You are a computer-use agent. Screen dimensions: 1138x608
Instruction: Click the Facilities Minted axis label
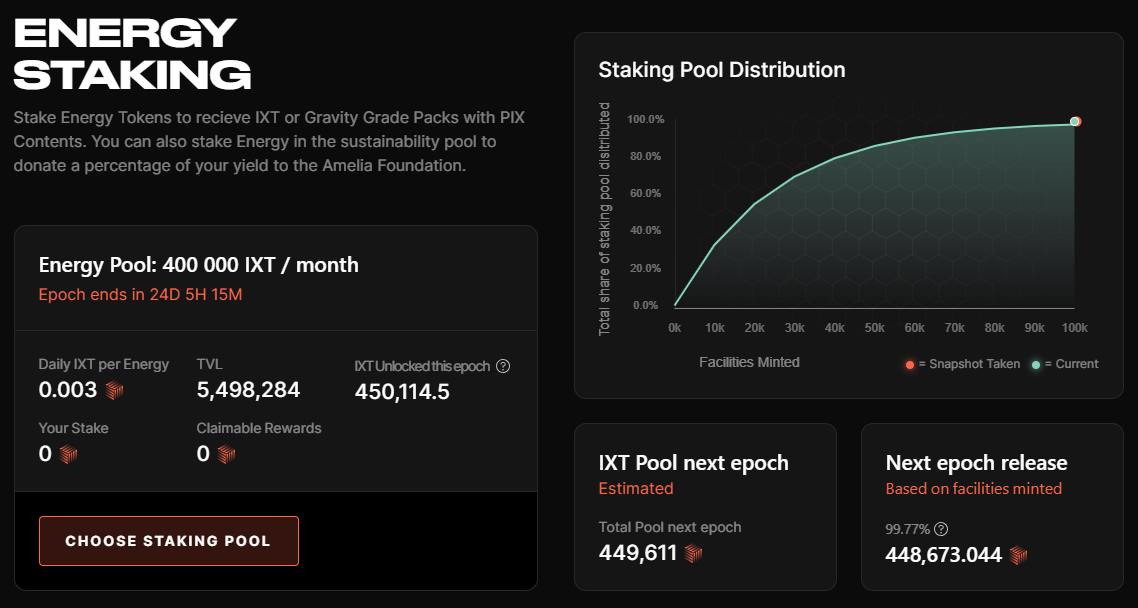749,362
